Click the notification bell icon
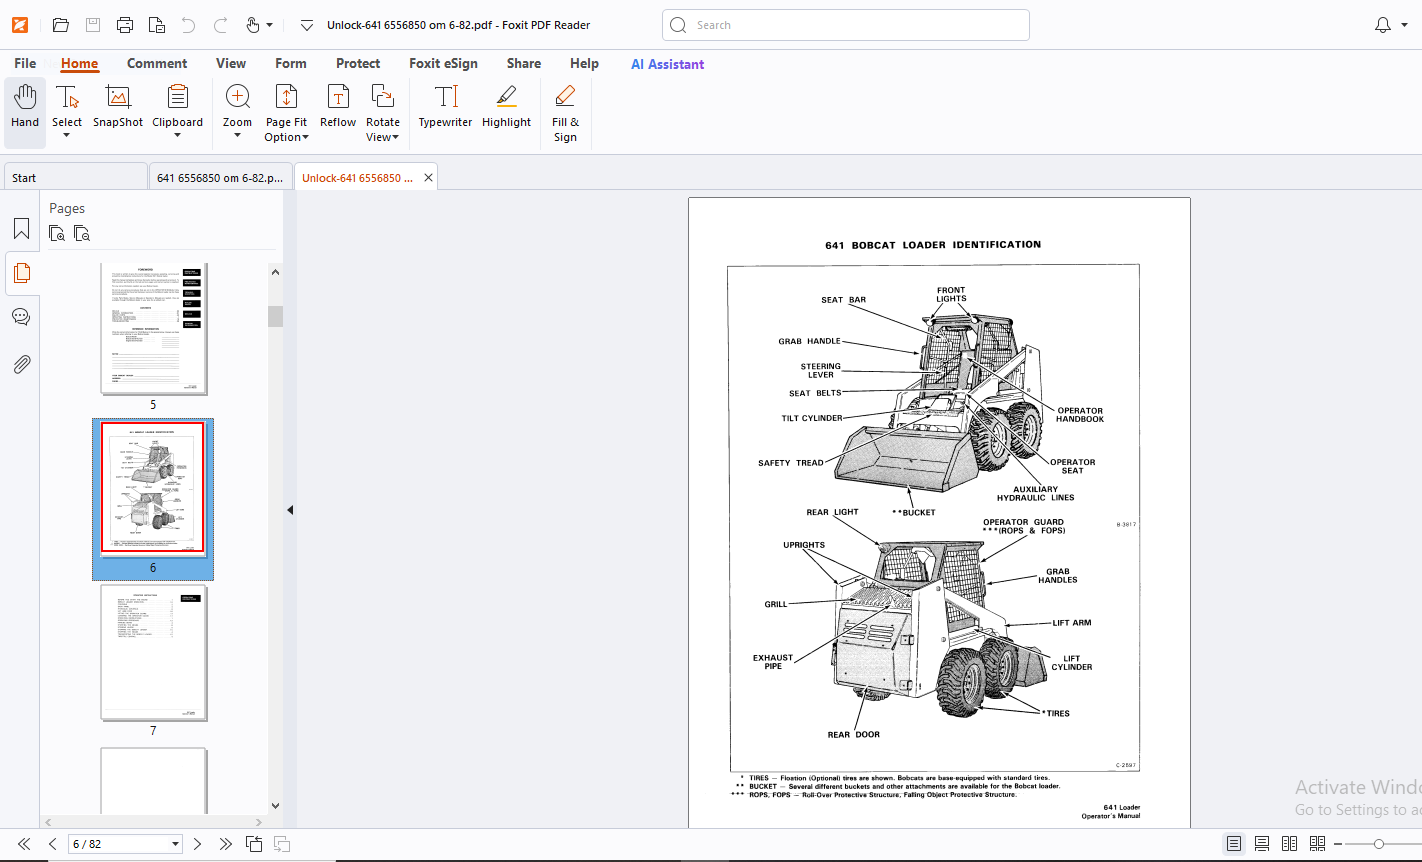Viewport: 1422px width, 862px height. click(1383, 25)
